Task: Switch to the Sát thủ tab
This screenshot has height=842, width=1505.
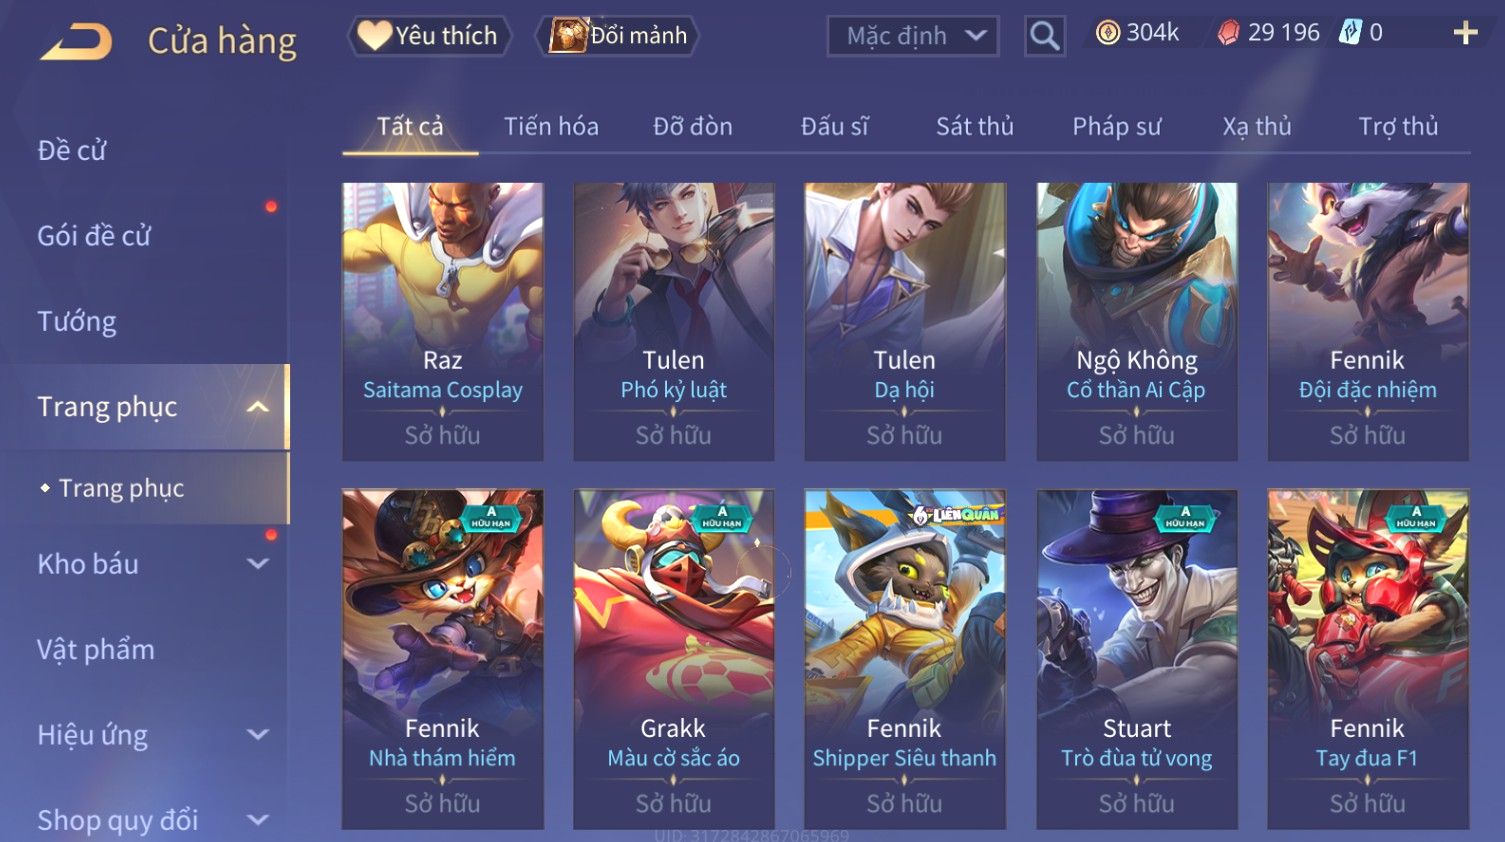Action: click(x=975, y=127)
